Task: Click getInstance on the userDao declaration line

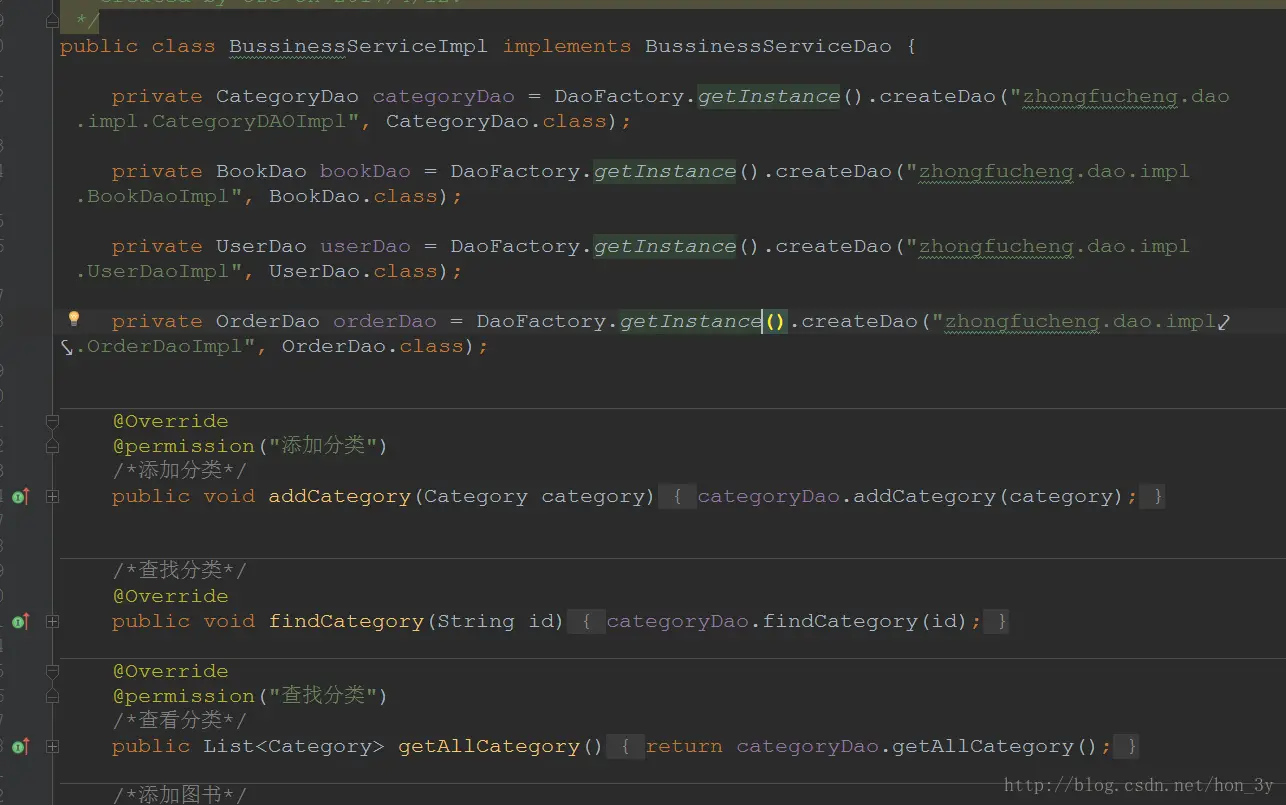Action: tap(665, 246)
